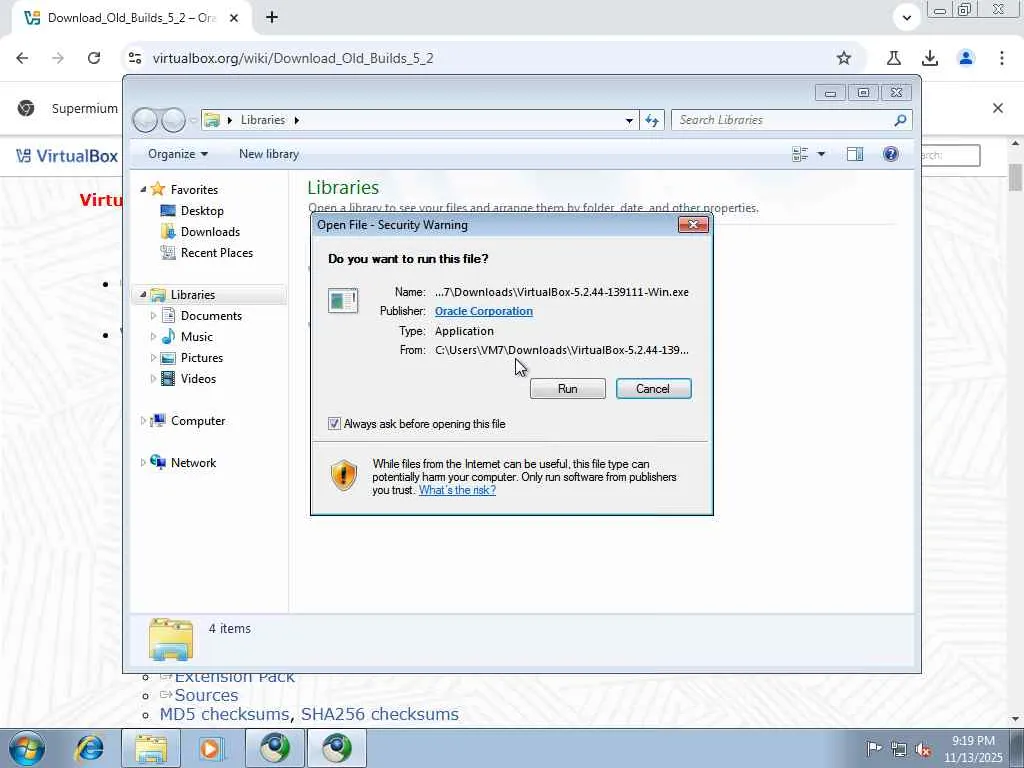Close the Download_Old_Builds_5_2 tab

234,18
